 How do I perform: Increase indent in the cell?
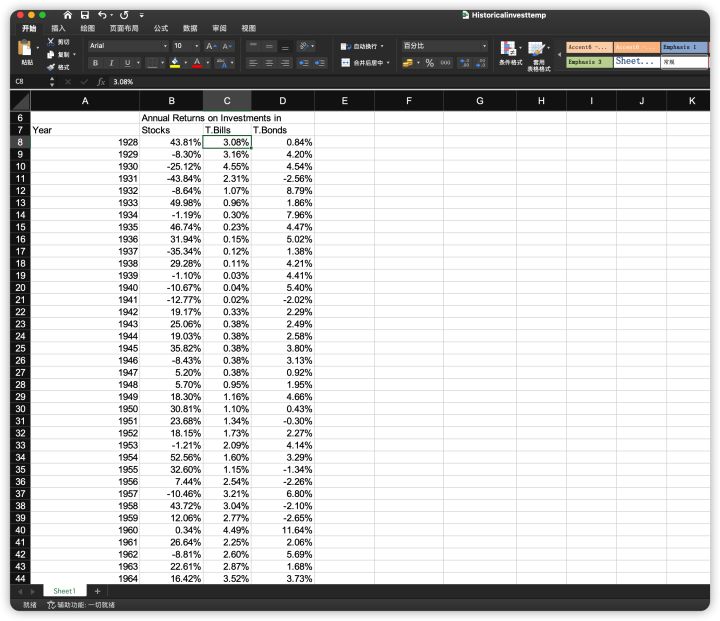pos(320,63)
